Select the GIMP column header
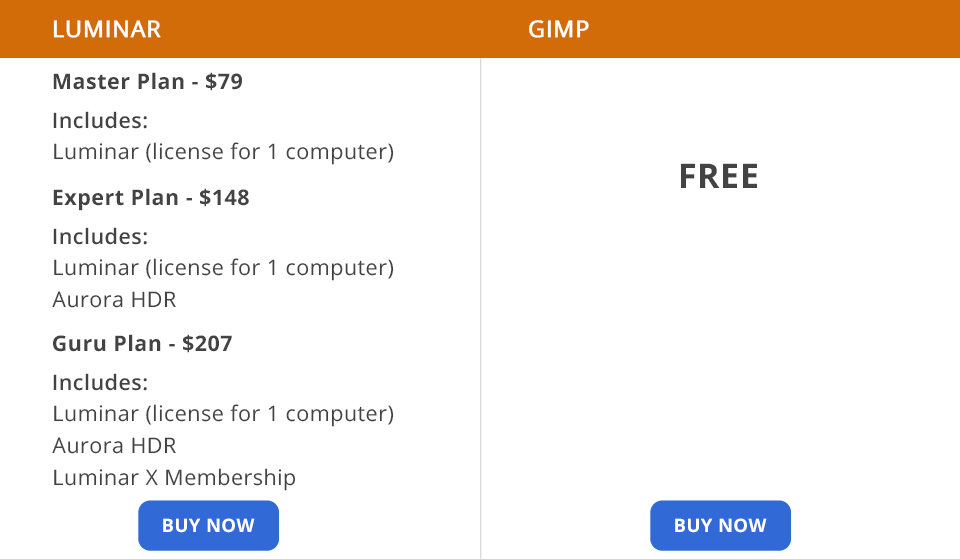The height and width of the screenshot is (559, 960). 558,29
